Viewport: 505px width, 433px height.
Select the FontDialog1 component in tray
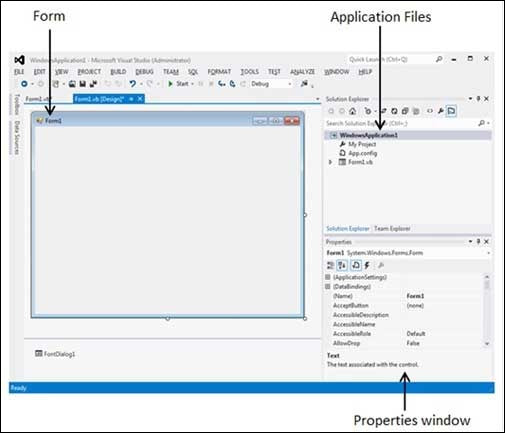pos(55,354)
